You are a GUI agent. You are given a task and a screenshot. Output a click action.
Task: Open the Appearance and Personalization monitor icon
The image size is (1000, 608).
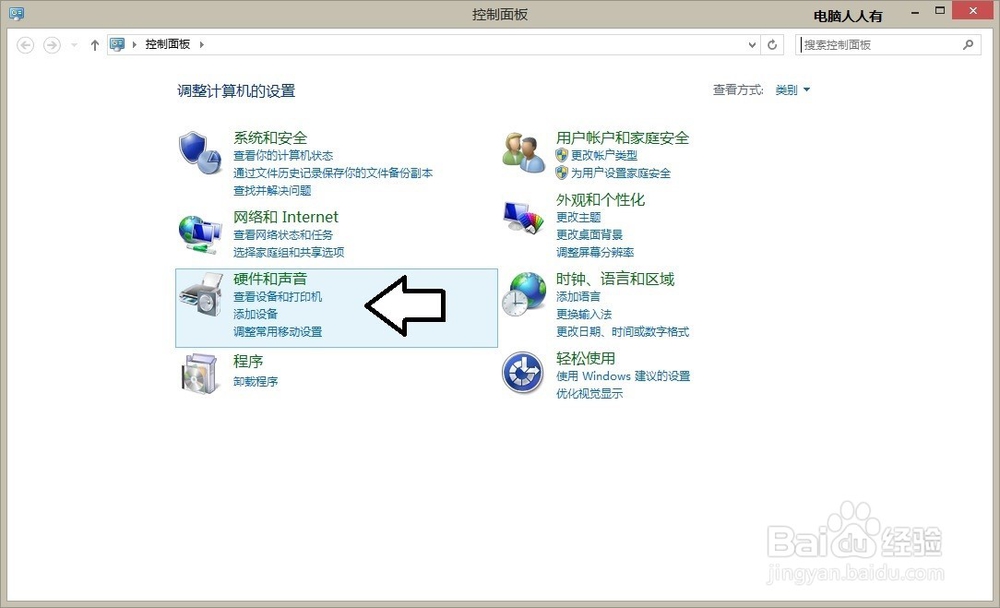coord(523,218)
